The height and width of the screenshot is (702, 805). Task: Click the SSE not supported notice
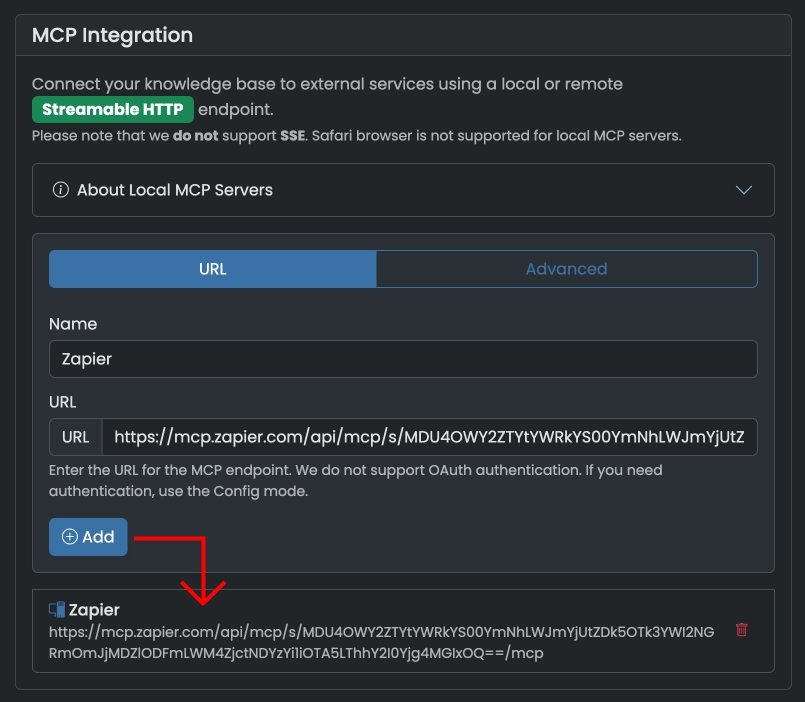(357, 136)
